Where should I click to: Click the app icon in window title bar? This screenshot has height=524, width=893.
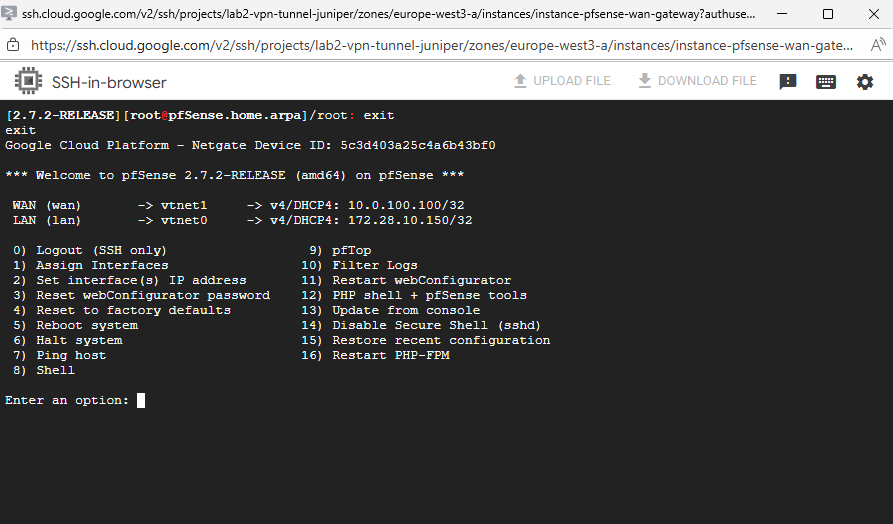11,15
